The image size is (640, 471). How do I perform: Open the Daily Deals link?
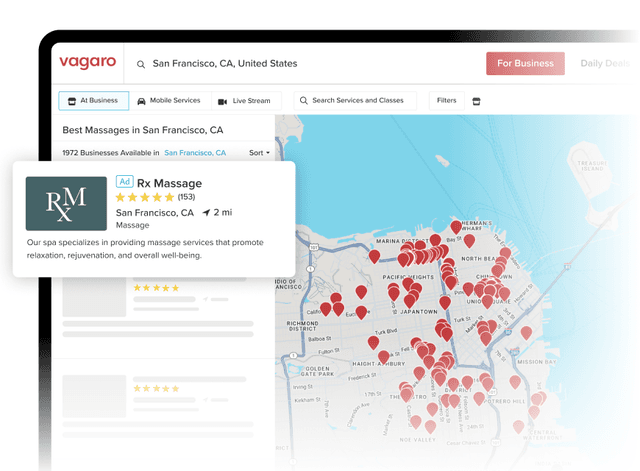tap(605, 63)
